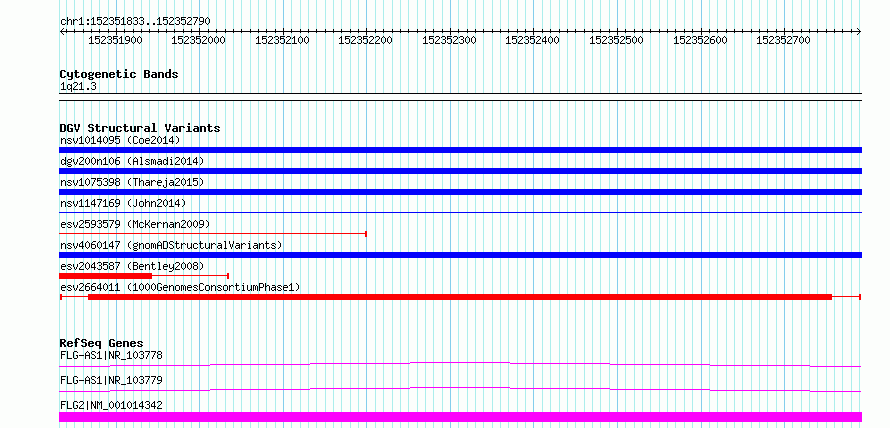Click ruler tick label 152352000
This screenshot has height=428, width=890.
tap(199, 41)
